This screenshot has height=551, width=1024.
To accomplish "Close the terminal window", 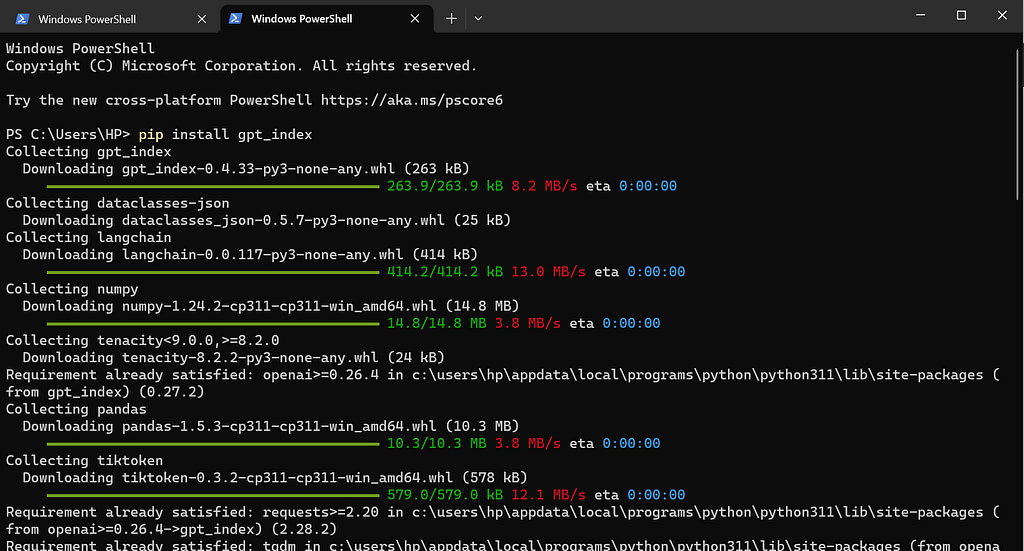I will 1002,15.
